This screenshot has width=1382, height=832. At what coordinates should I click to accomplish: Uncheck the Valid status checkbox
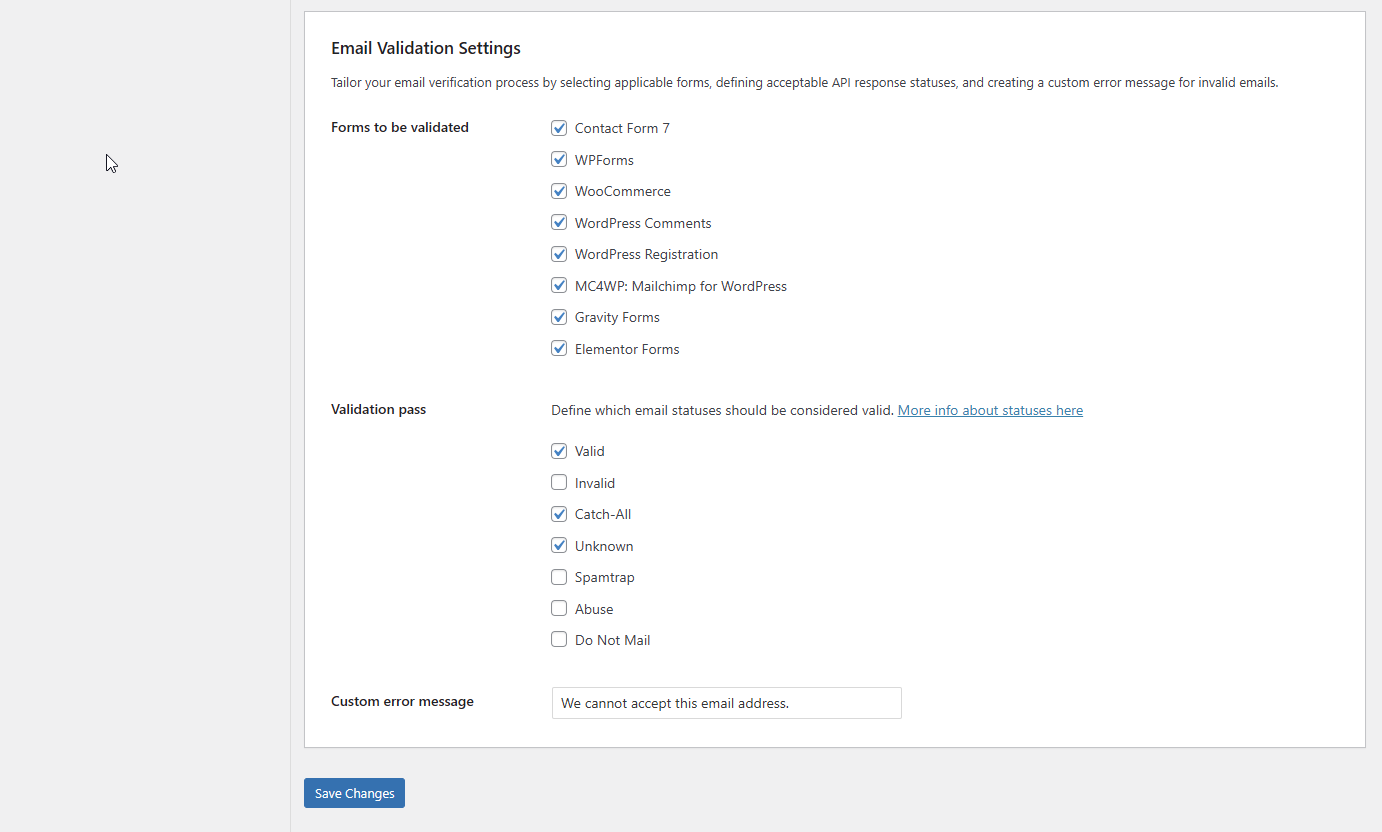pyautogui.click(x=559, y=451)
